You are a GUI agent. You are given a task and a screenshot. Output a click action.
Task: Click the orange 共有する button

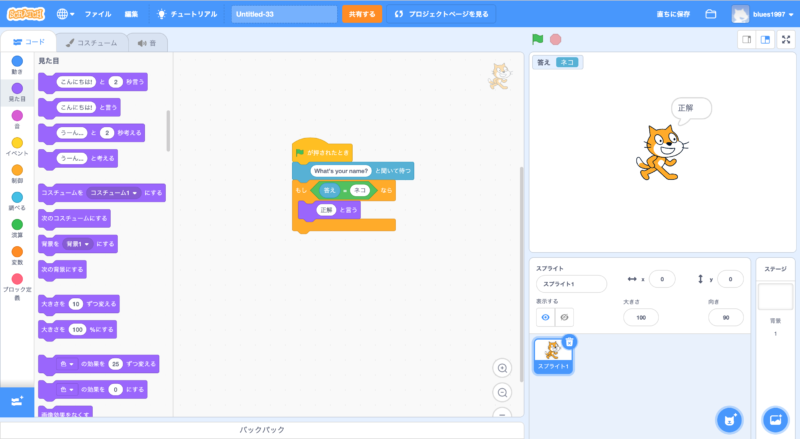(x=361, y=14)
